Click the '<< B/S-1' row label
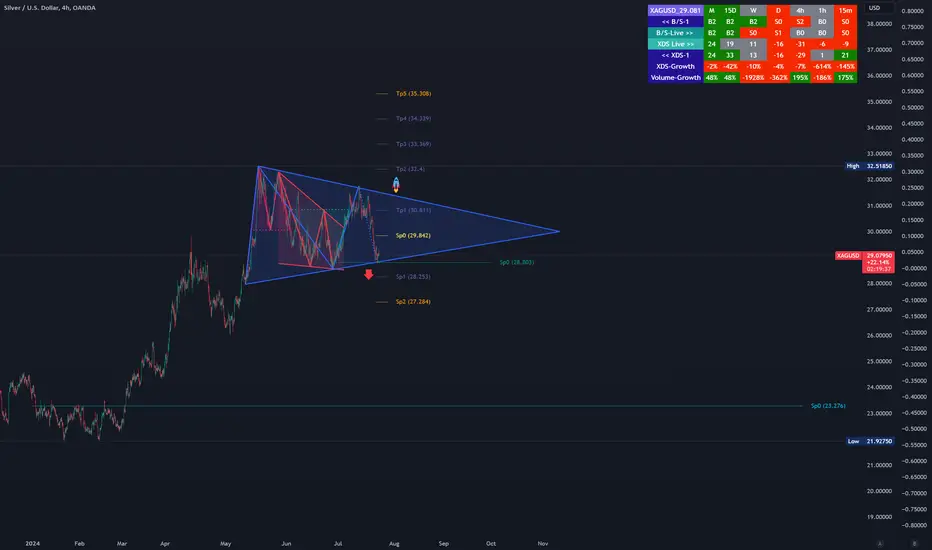The width and height of the screenshot is (932, 550). point(675,21)
